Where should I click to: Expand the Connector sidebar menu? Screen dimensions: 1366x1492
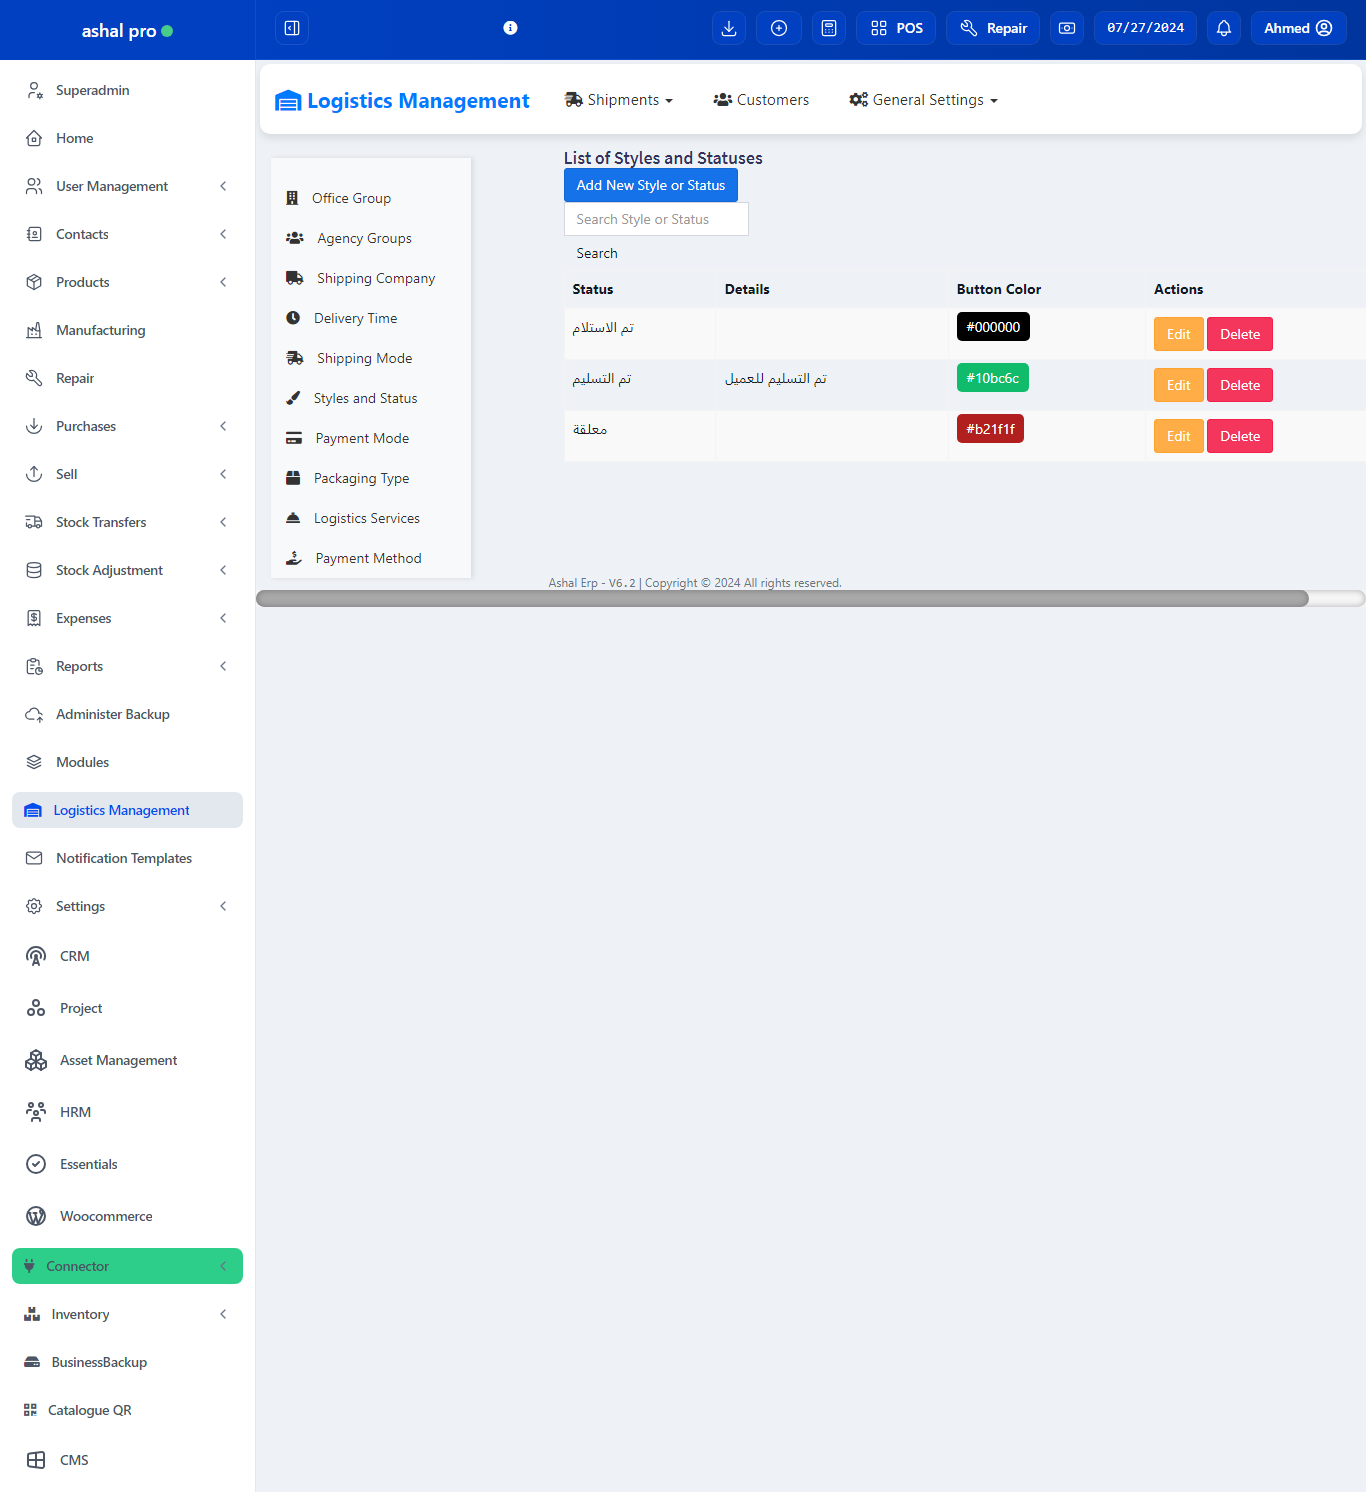pyautogui.click(x=127, y=1266)
